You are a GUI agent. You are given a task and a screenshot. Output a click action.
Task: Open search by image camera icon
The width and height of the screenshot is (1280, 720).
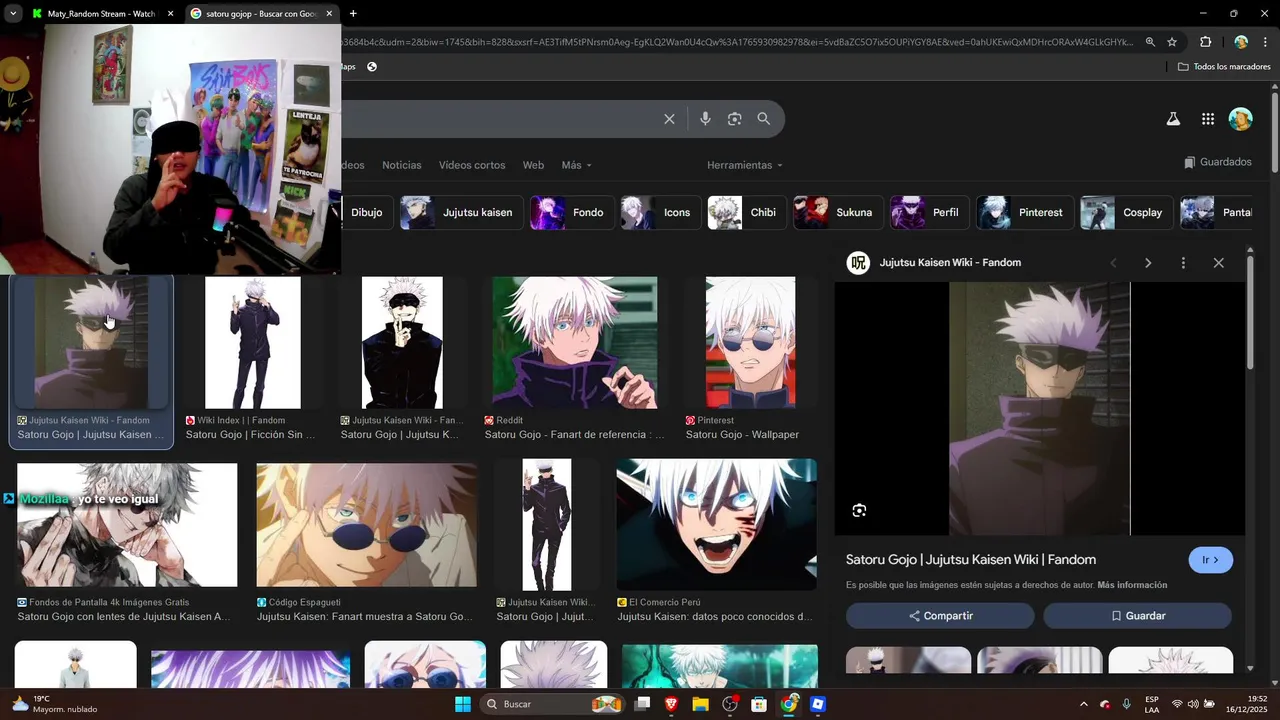pyautogui.click(x=734, y=119)
